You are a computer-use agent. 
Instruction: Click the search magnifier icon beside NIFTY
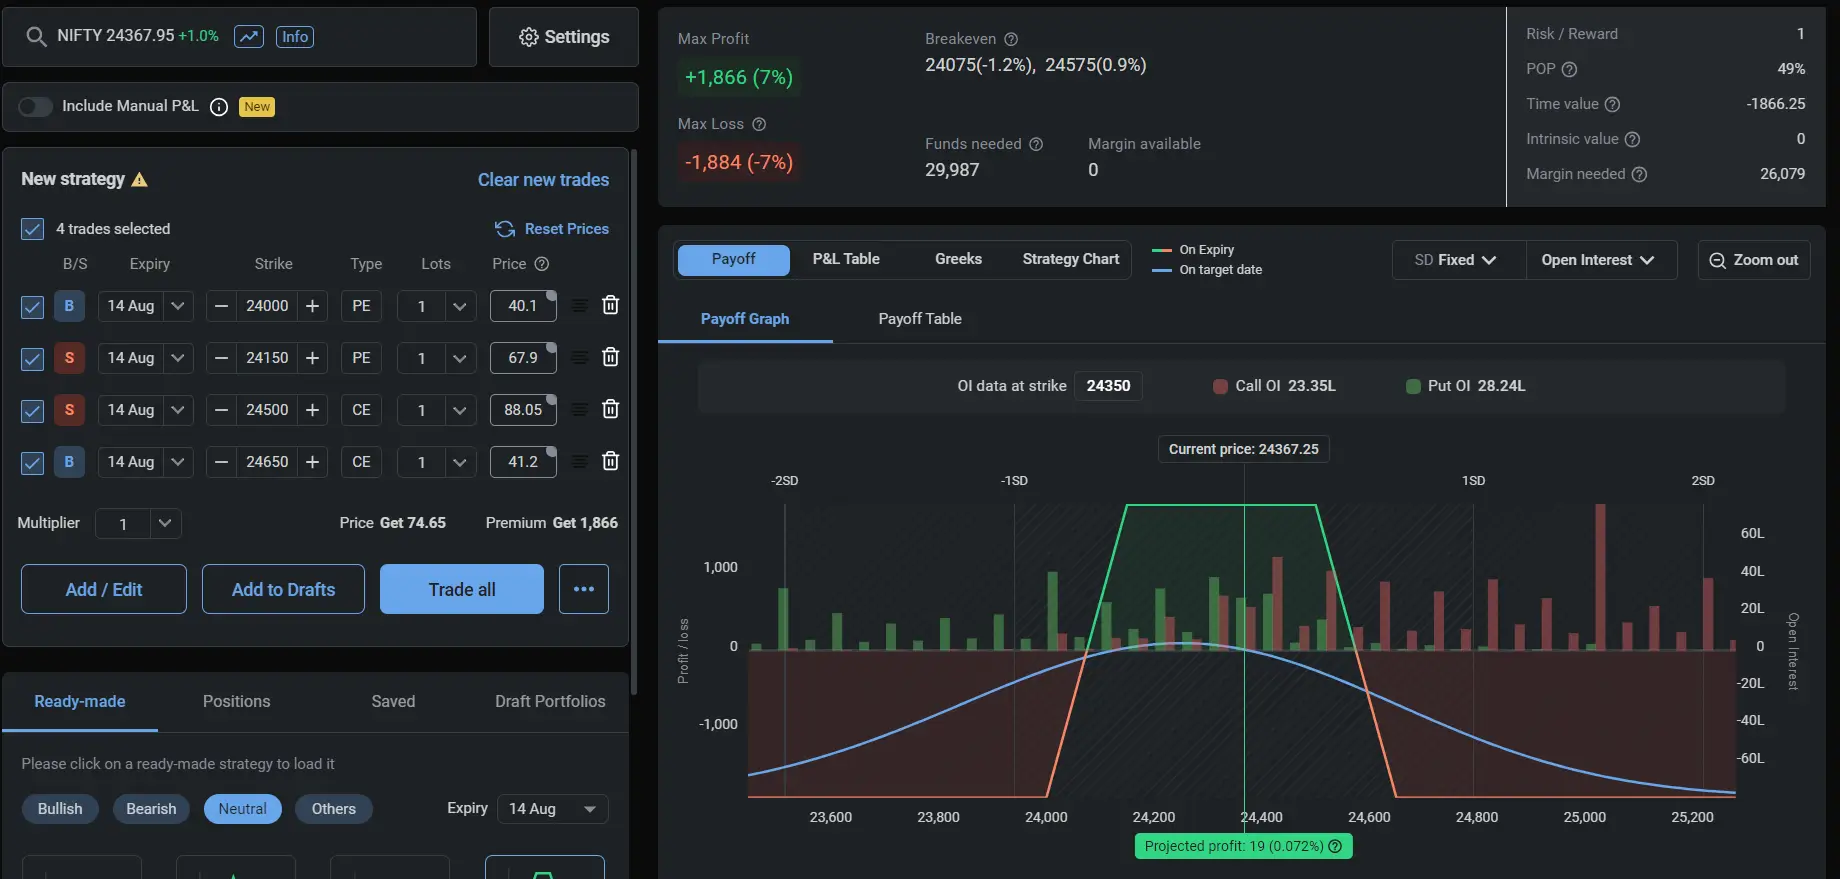tap(36, 37)
